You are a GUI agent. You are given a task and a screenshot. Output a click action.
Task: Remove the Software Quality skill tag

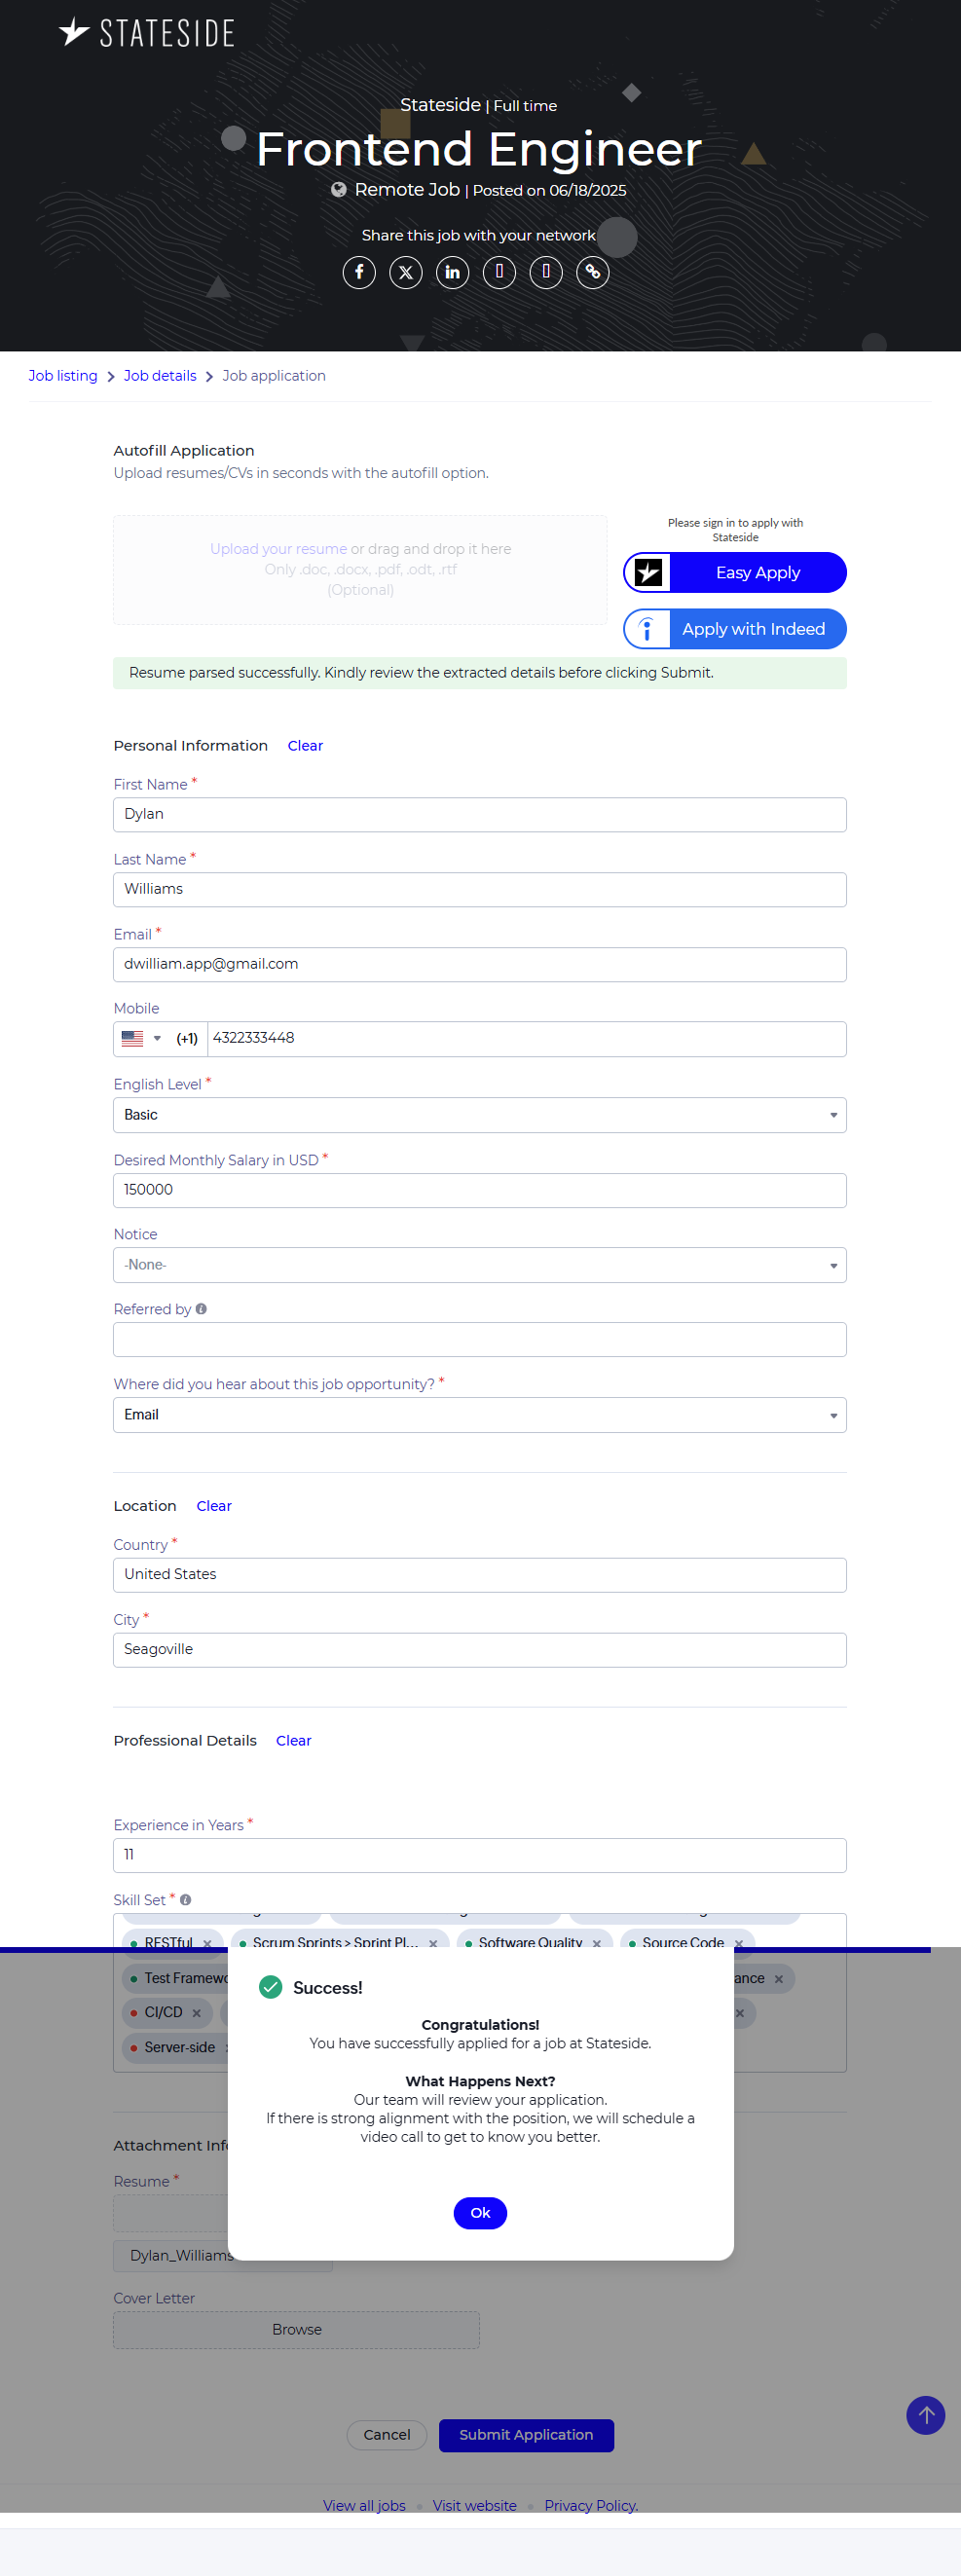pyautogui.click(x=597, y=1943)
